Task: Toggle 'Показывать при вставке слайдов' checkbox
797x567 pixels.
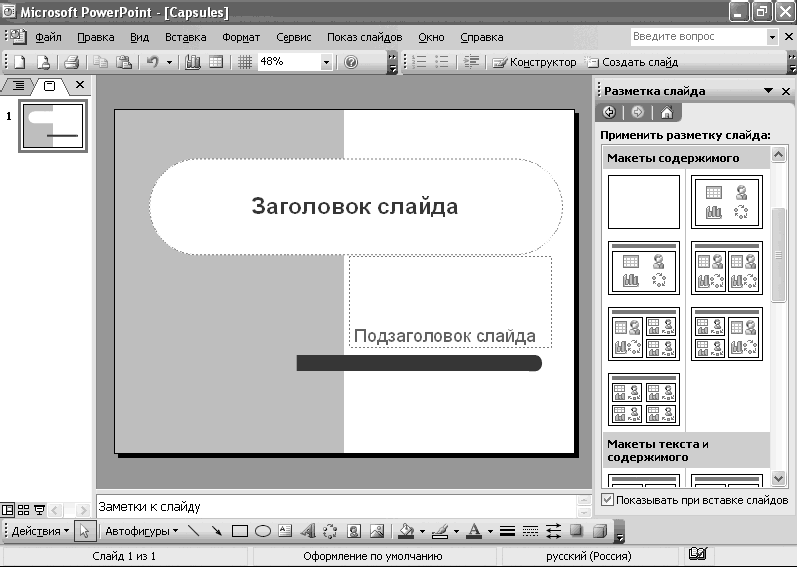Action: pyautogui.click(x=607, y=499)
